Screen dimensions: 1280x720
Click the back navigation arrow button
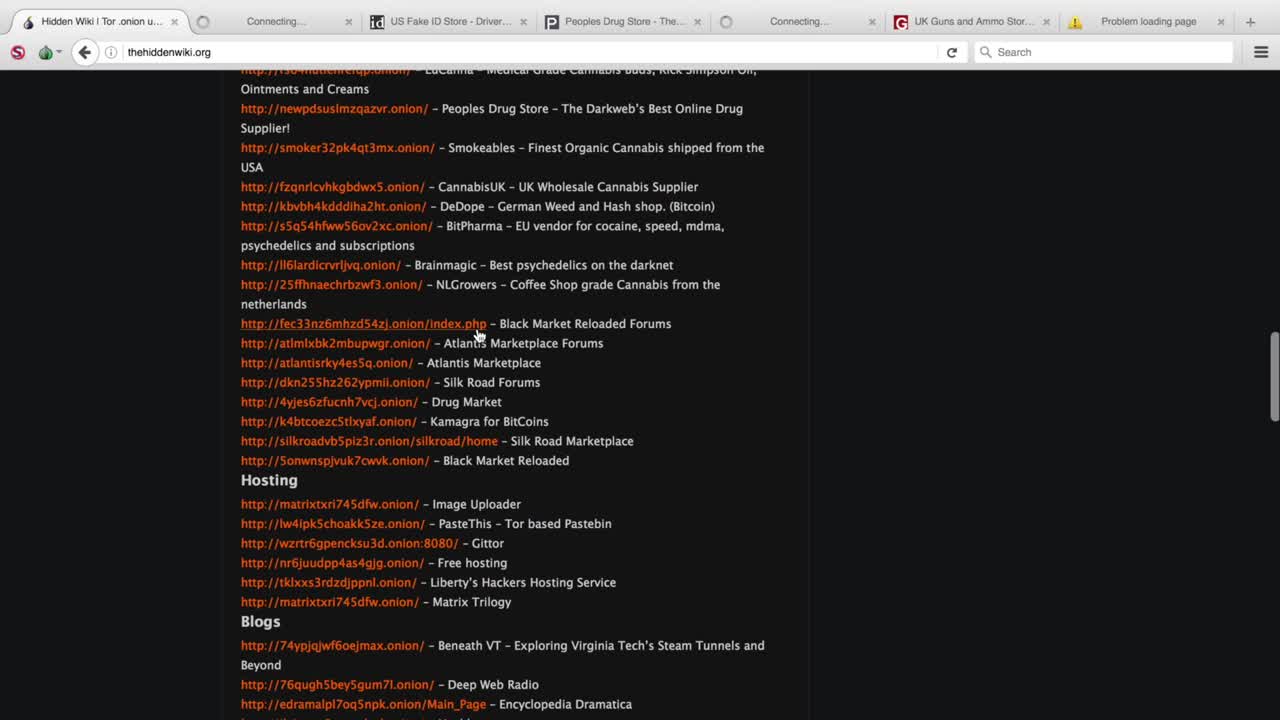pos(85,52)
